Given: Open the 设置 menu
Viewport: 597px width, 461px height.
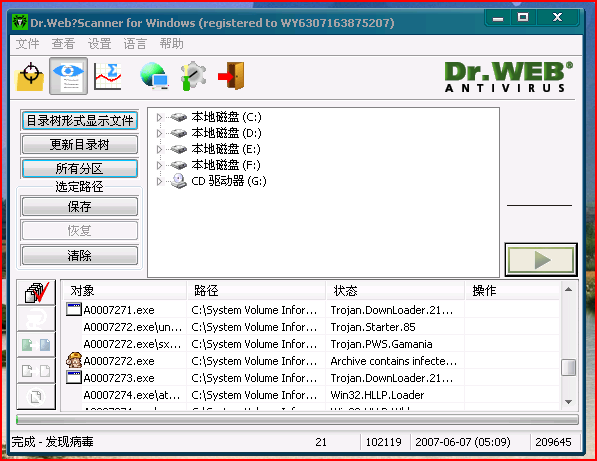Looking at the screenshot, I should (99, 44).
